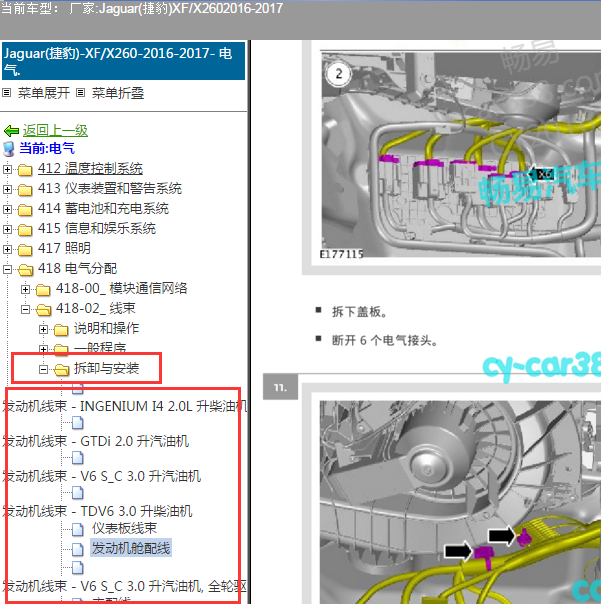Expand the 418-00_ 模块通信网络 node
This screenshot has width=601, height=604.
(25, 289)
